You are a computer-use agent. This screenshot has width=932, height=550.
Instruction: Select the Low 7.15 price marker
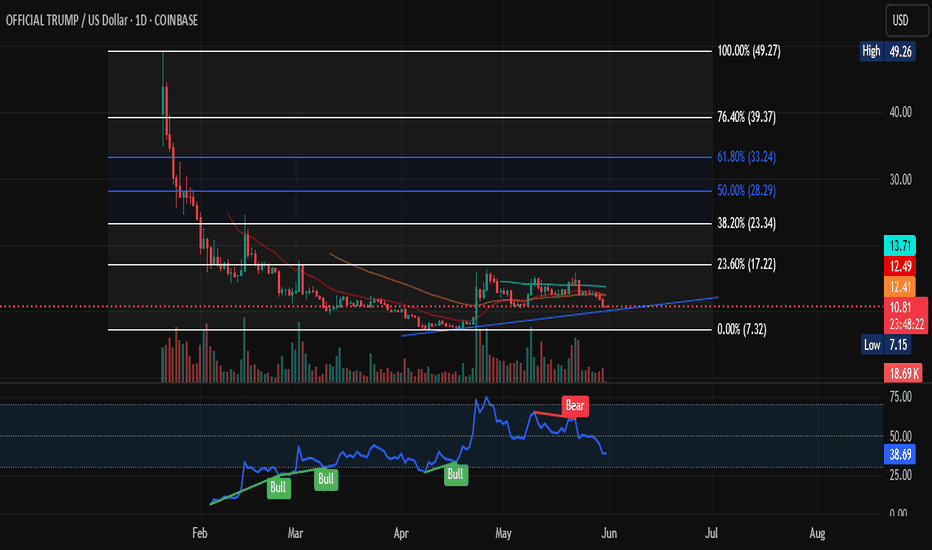tap(885, 345)
